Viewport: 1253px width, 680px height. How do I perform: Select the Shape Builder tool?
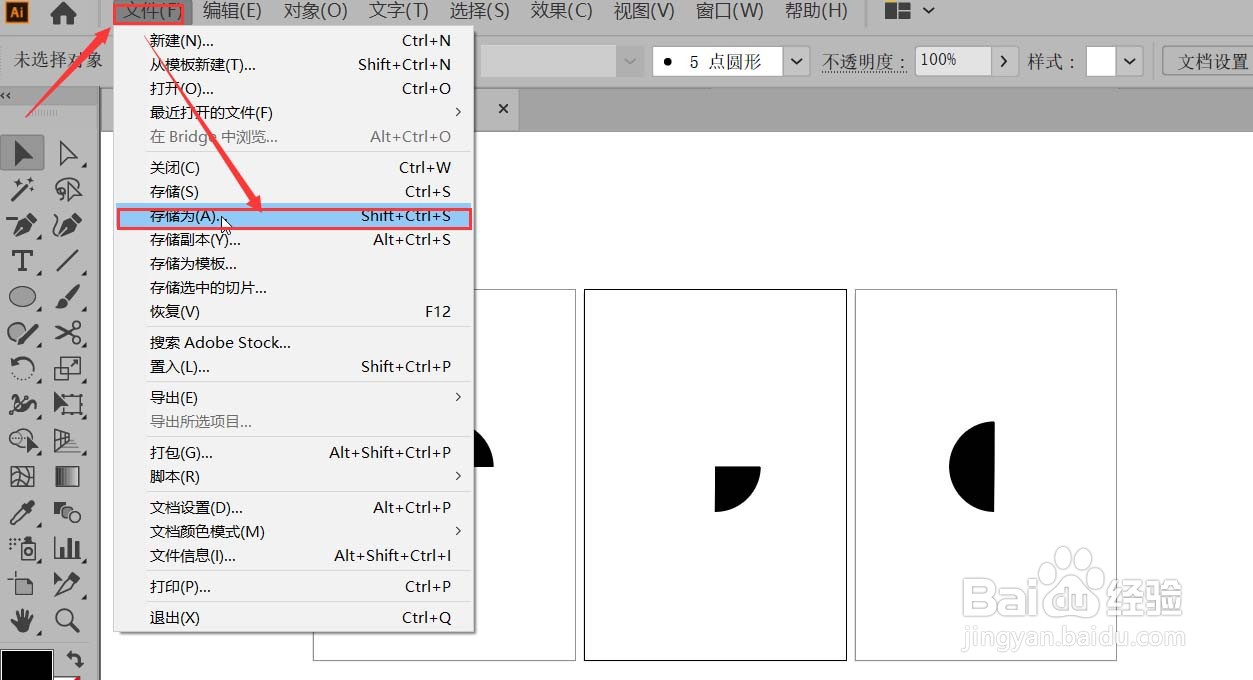click(23, 441)
